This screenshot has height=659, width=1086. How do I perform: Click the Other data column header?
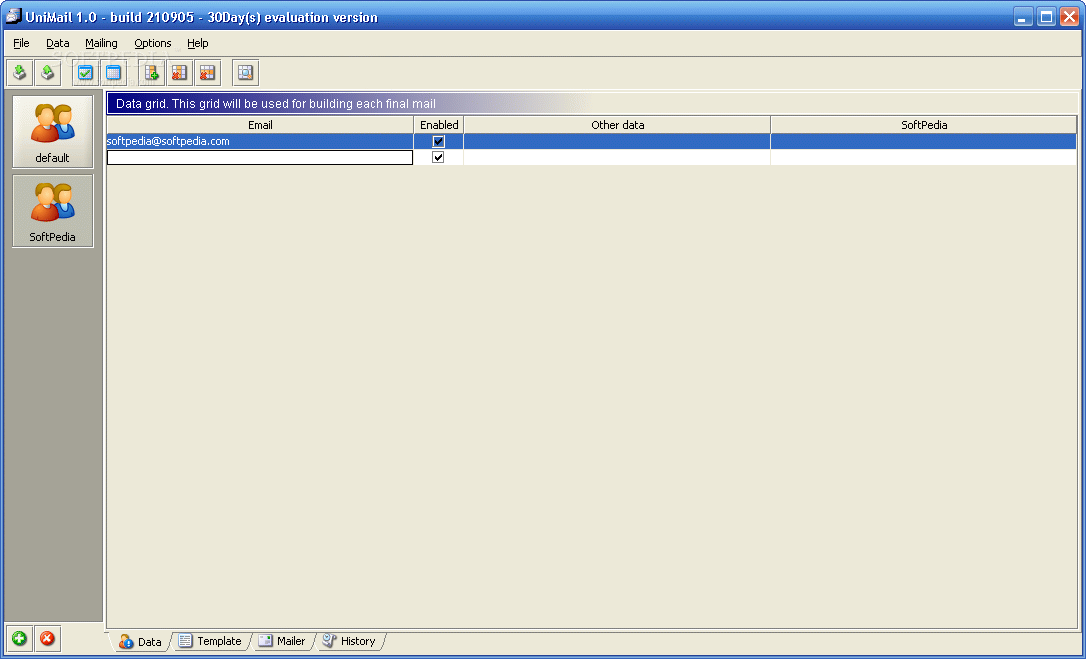click(617, 125)
